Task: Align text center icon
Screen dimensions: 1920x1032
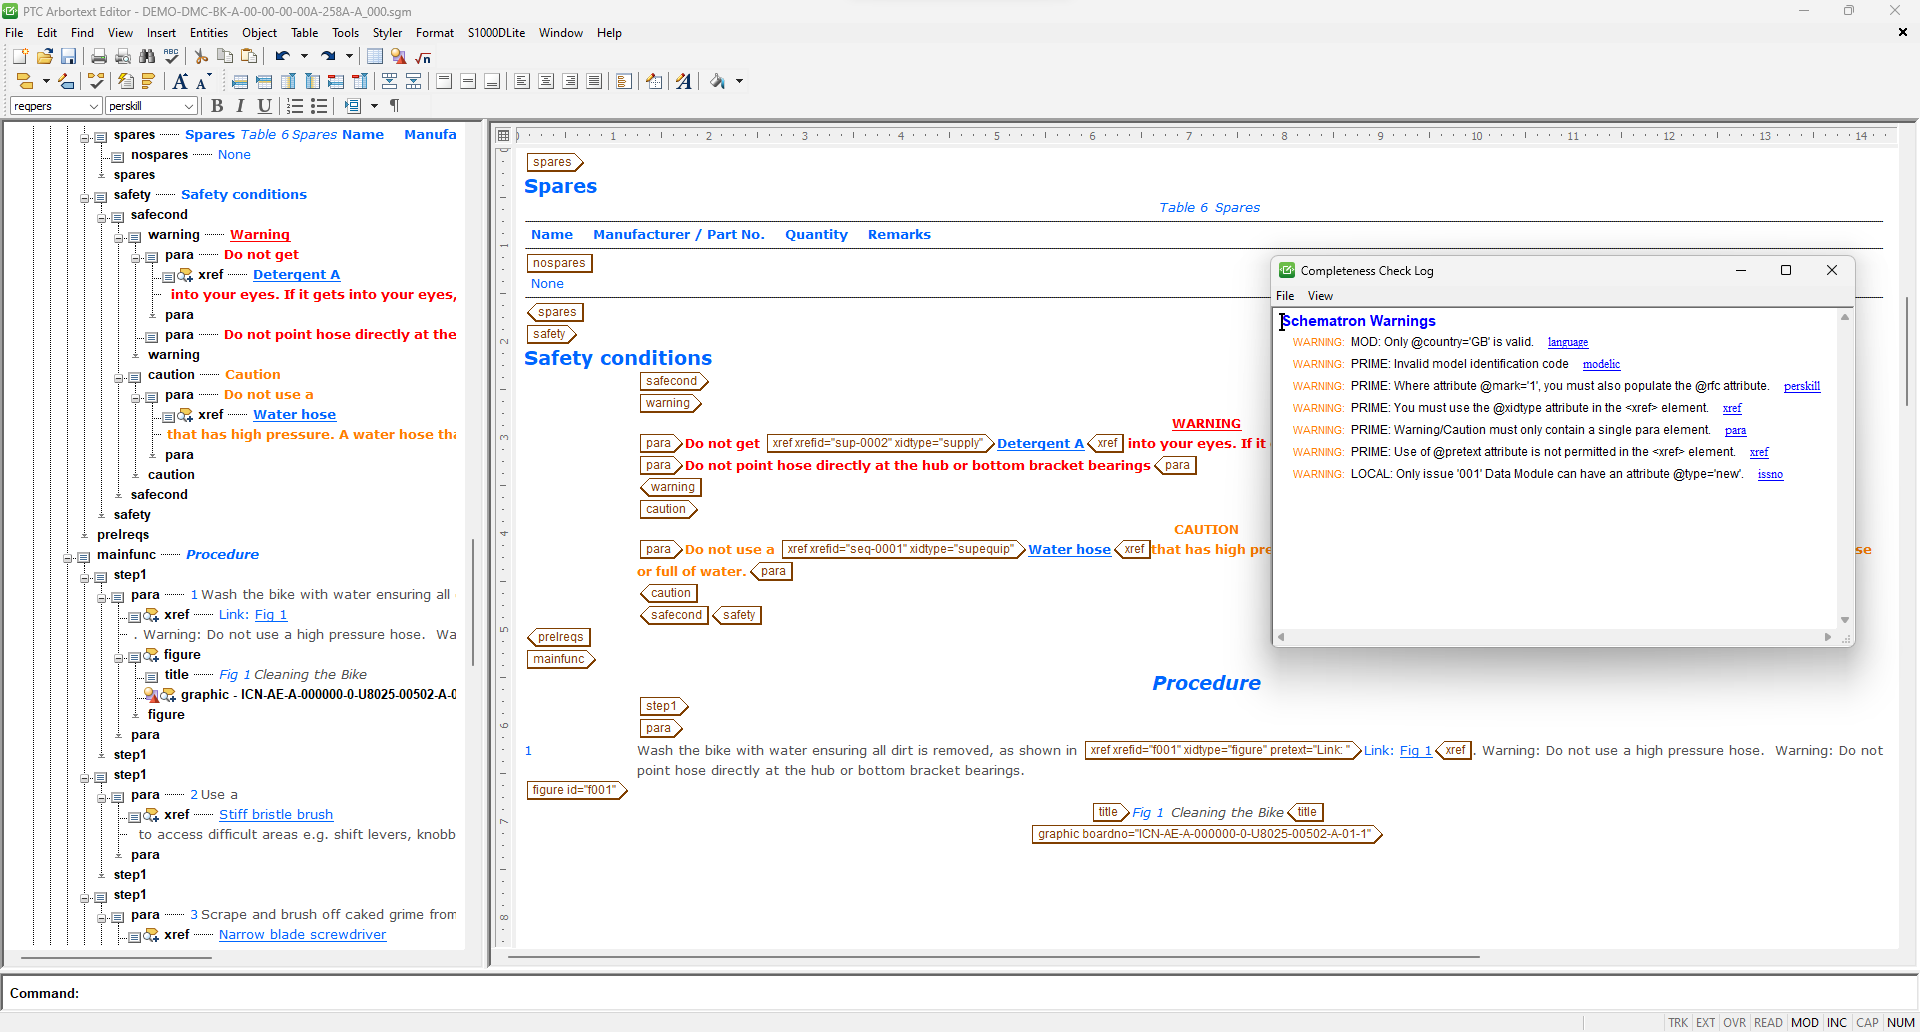Action: tap(546, 81)
